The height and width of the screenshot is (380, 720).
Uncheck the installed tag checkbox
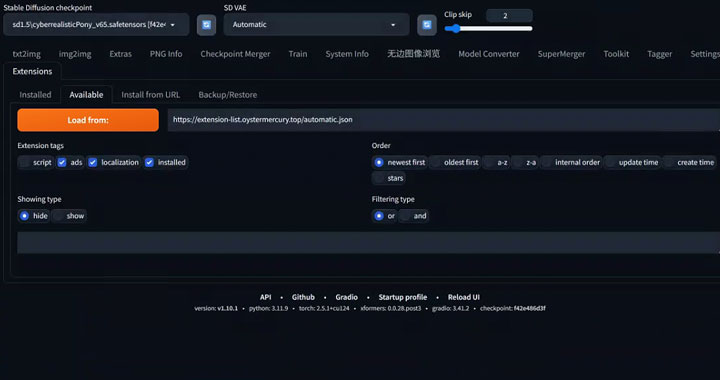(x=149, y=162)
